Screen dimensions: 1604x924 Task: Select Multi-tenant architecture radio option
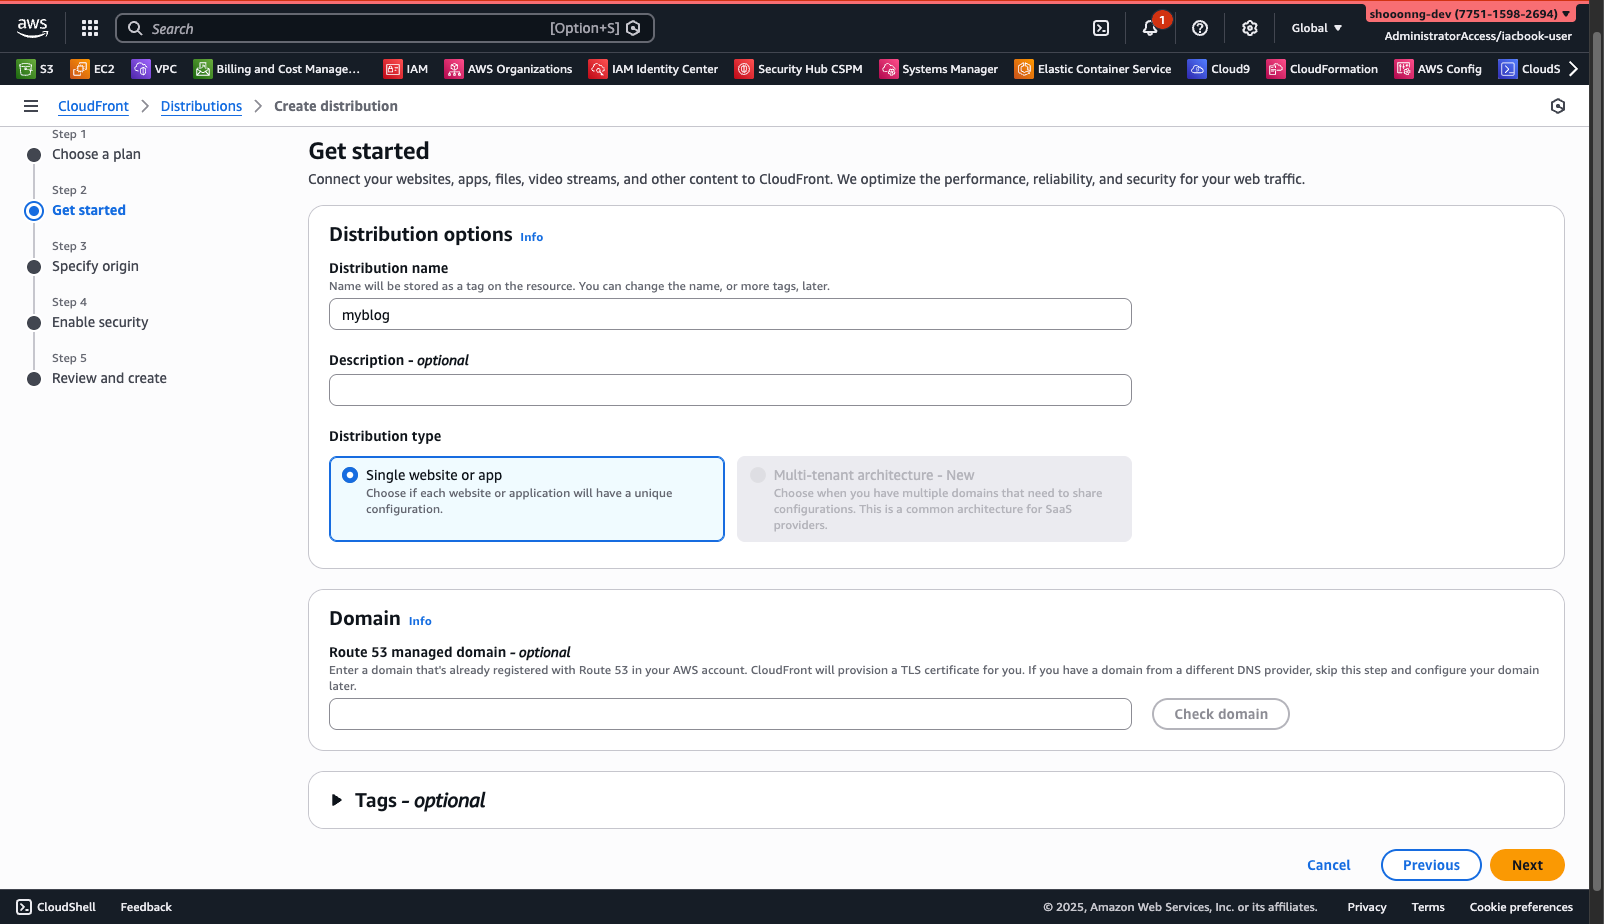pos(758,475)
